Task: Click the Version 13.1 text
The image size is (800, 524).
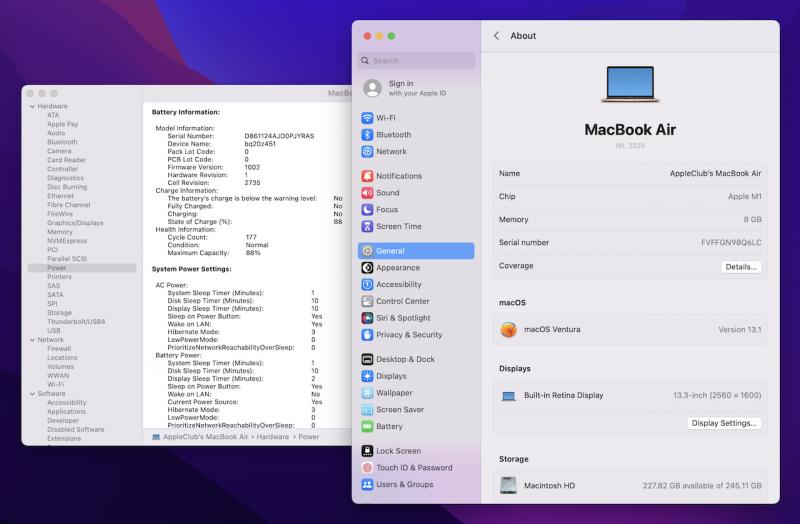Action: click(x=740, y=330)
